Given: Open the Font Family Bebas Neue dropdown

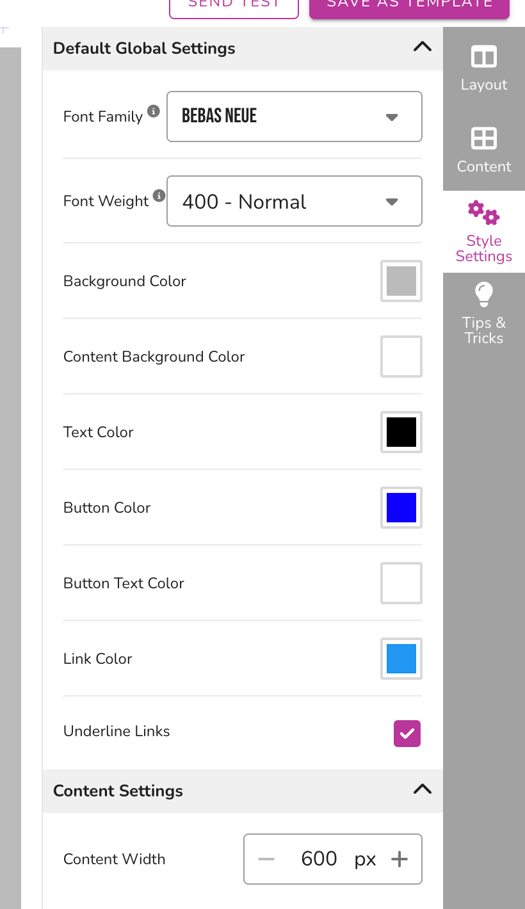Looking at the screenshot, I should point(294,117).
